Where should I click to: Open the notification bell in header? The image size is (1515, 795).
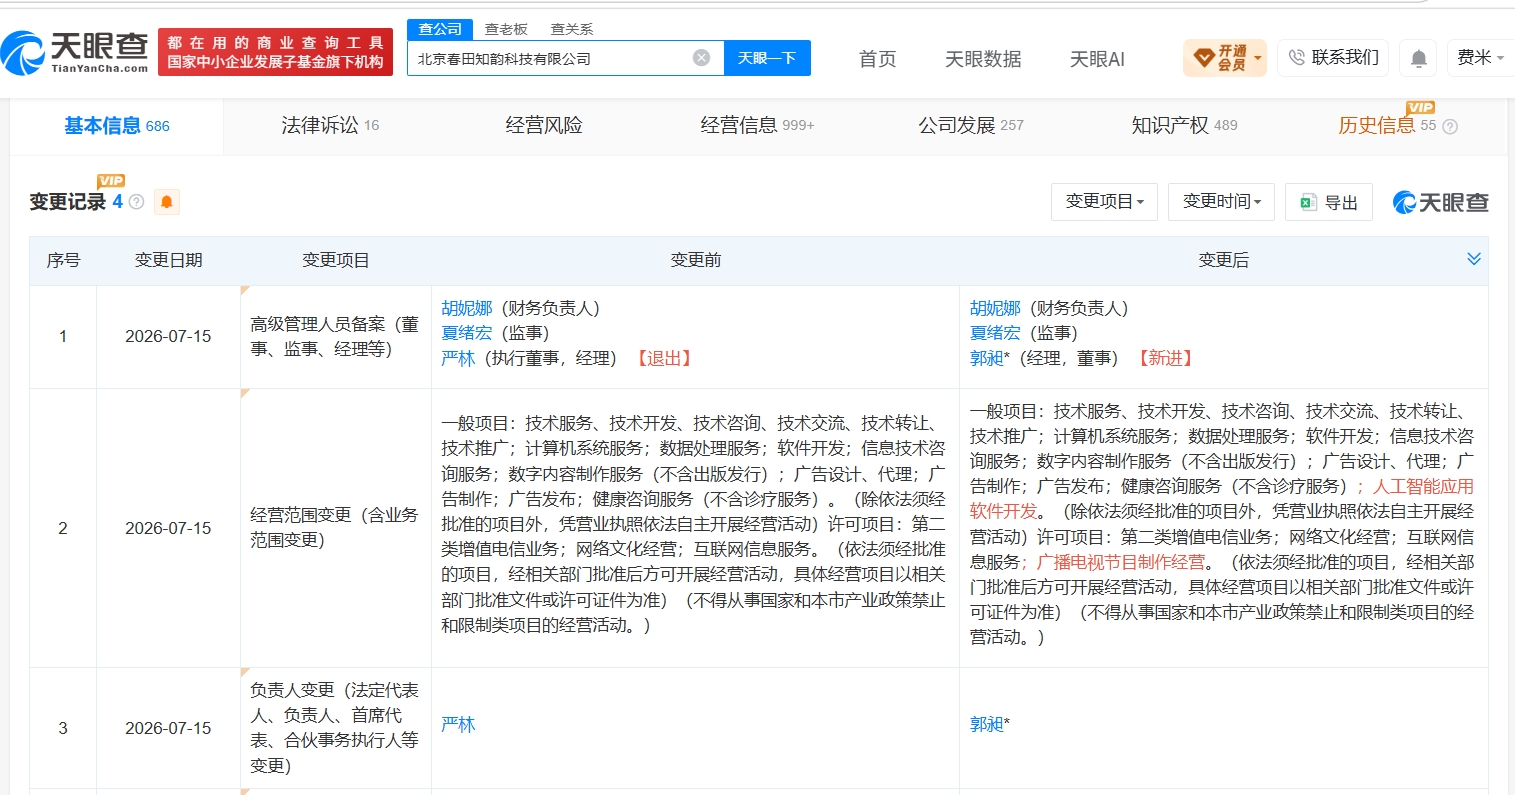[1418, 58]
